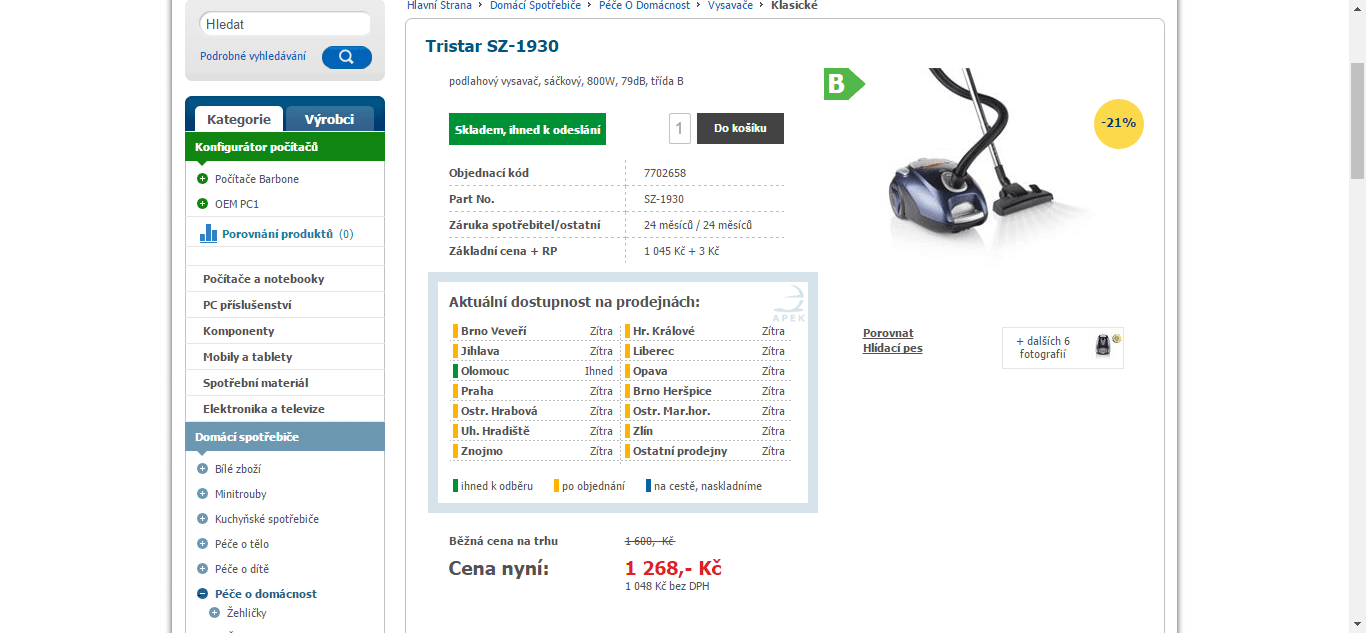Click the energy class B label icon
This screenshot has width=1366, height=633.
click(843, 84)
